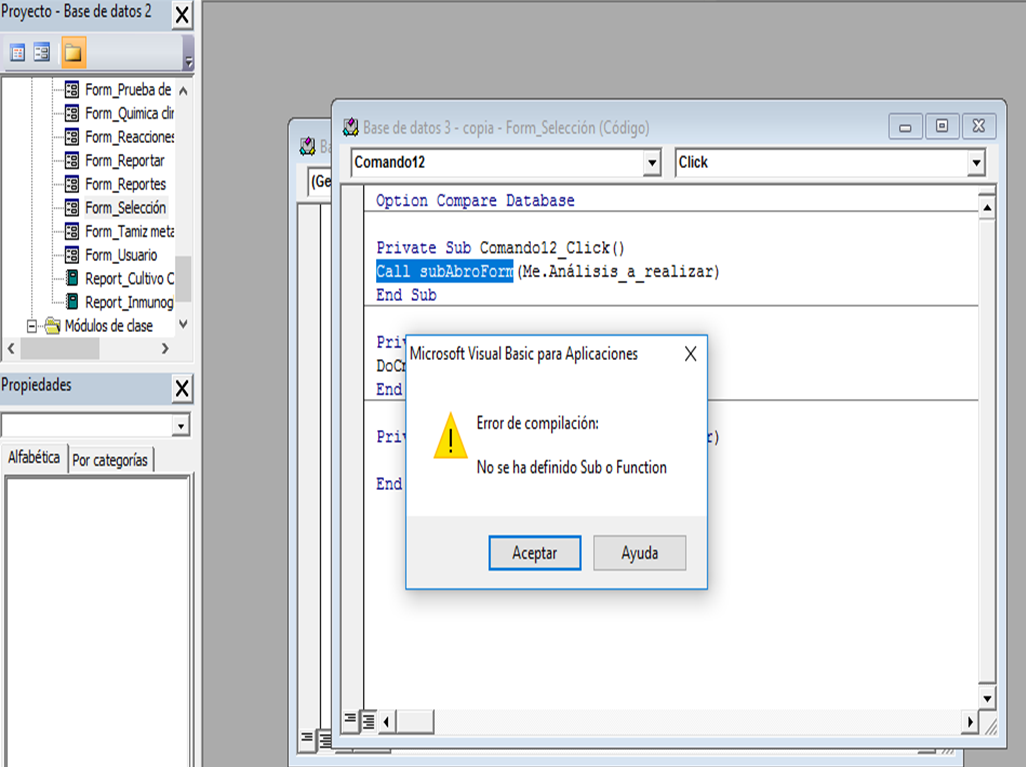1026x767 pixels.
Task: Click Ayuda in the error dialog
Action: coord(639,553)
